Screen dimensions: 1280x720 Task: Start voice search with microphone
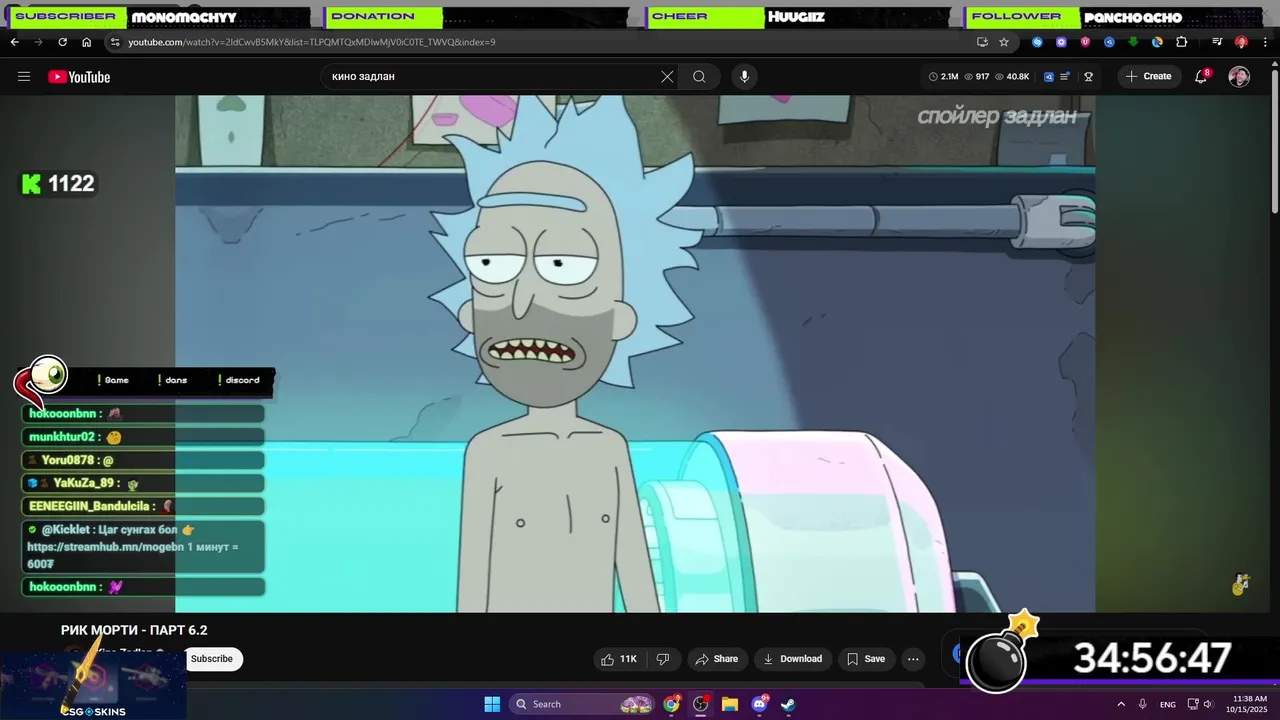[x=744, y=77]
